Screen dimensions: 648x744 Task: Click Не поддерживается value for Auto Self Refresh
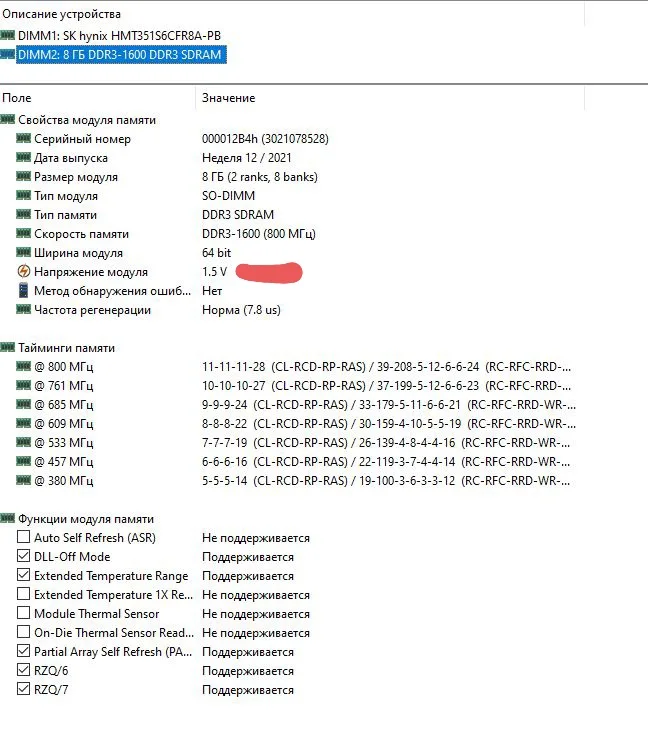click(256, 538)
